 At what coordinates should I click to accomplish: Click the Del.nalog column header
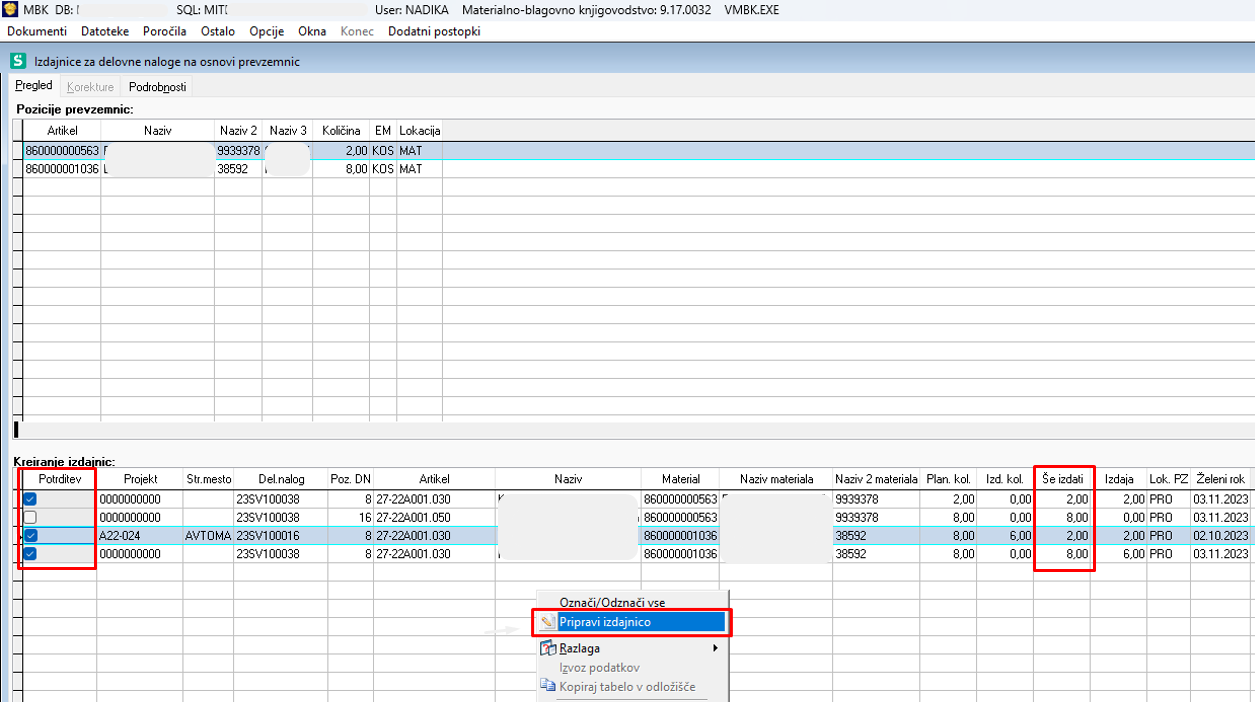[280, 479]
